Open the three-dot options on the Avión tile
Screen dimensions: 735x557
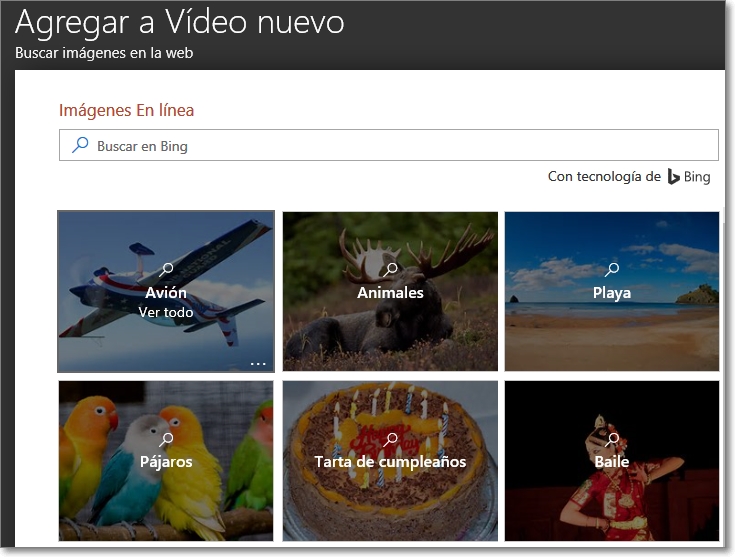click(258, 364)
